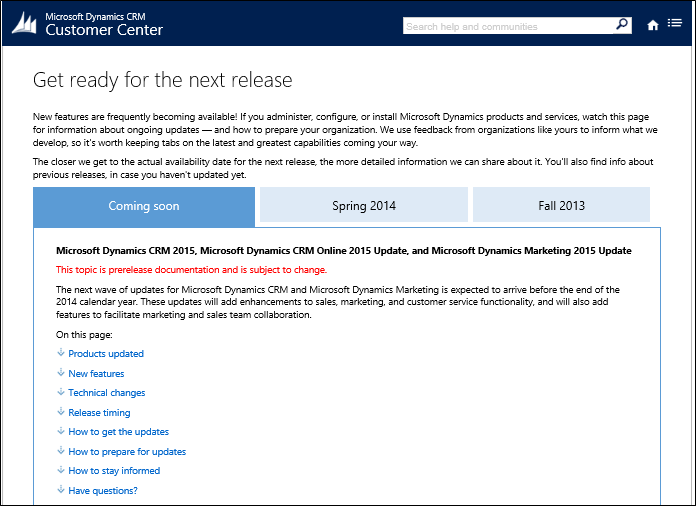696x506 pixels.
Task: Switch to the Spring 2014 tab
Action: [364, 206]
